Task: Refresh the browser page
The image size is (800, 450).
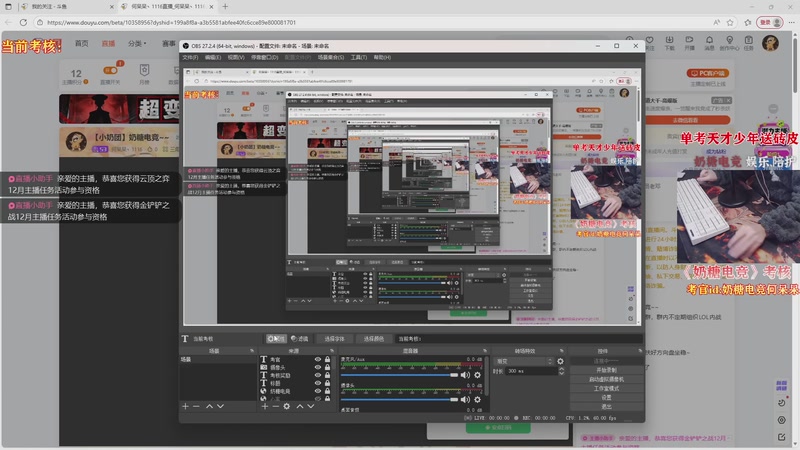Action: click(23, 22)
